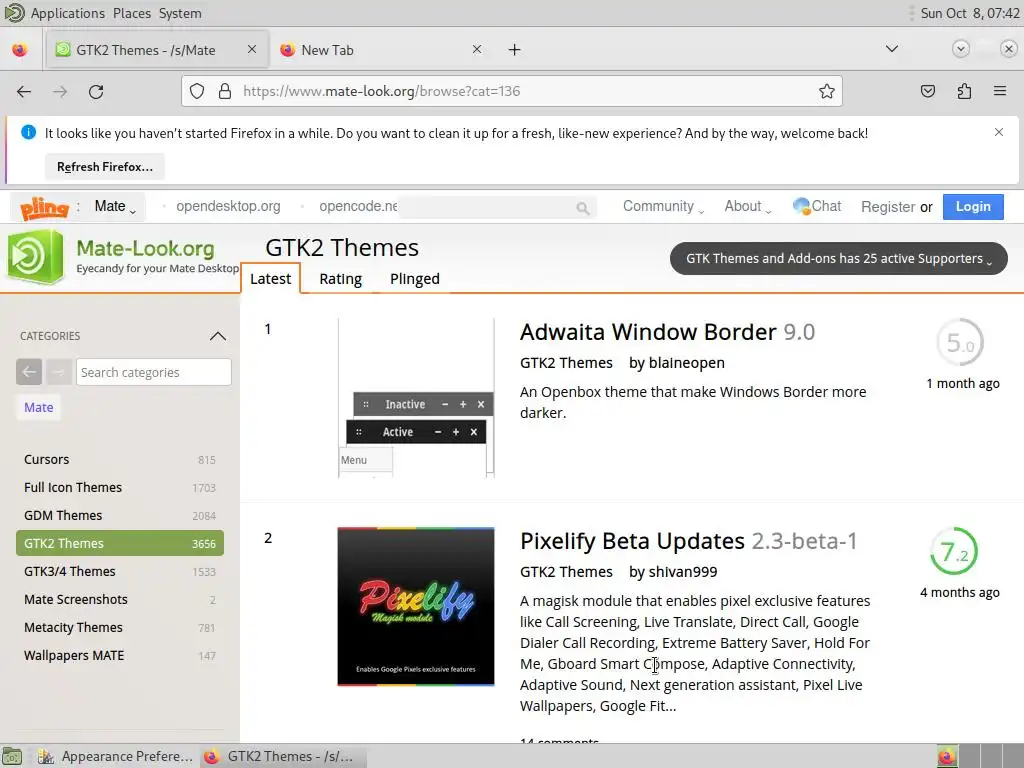Open the Community dropdown menu
1024x768 pixels.
(x=663, y=206)
